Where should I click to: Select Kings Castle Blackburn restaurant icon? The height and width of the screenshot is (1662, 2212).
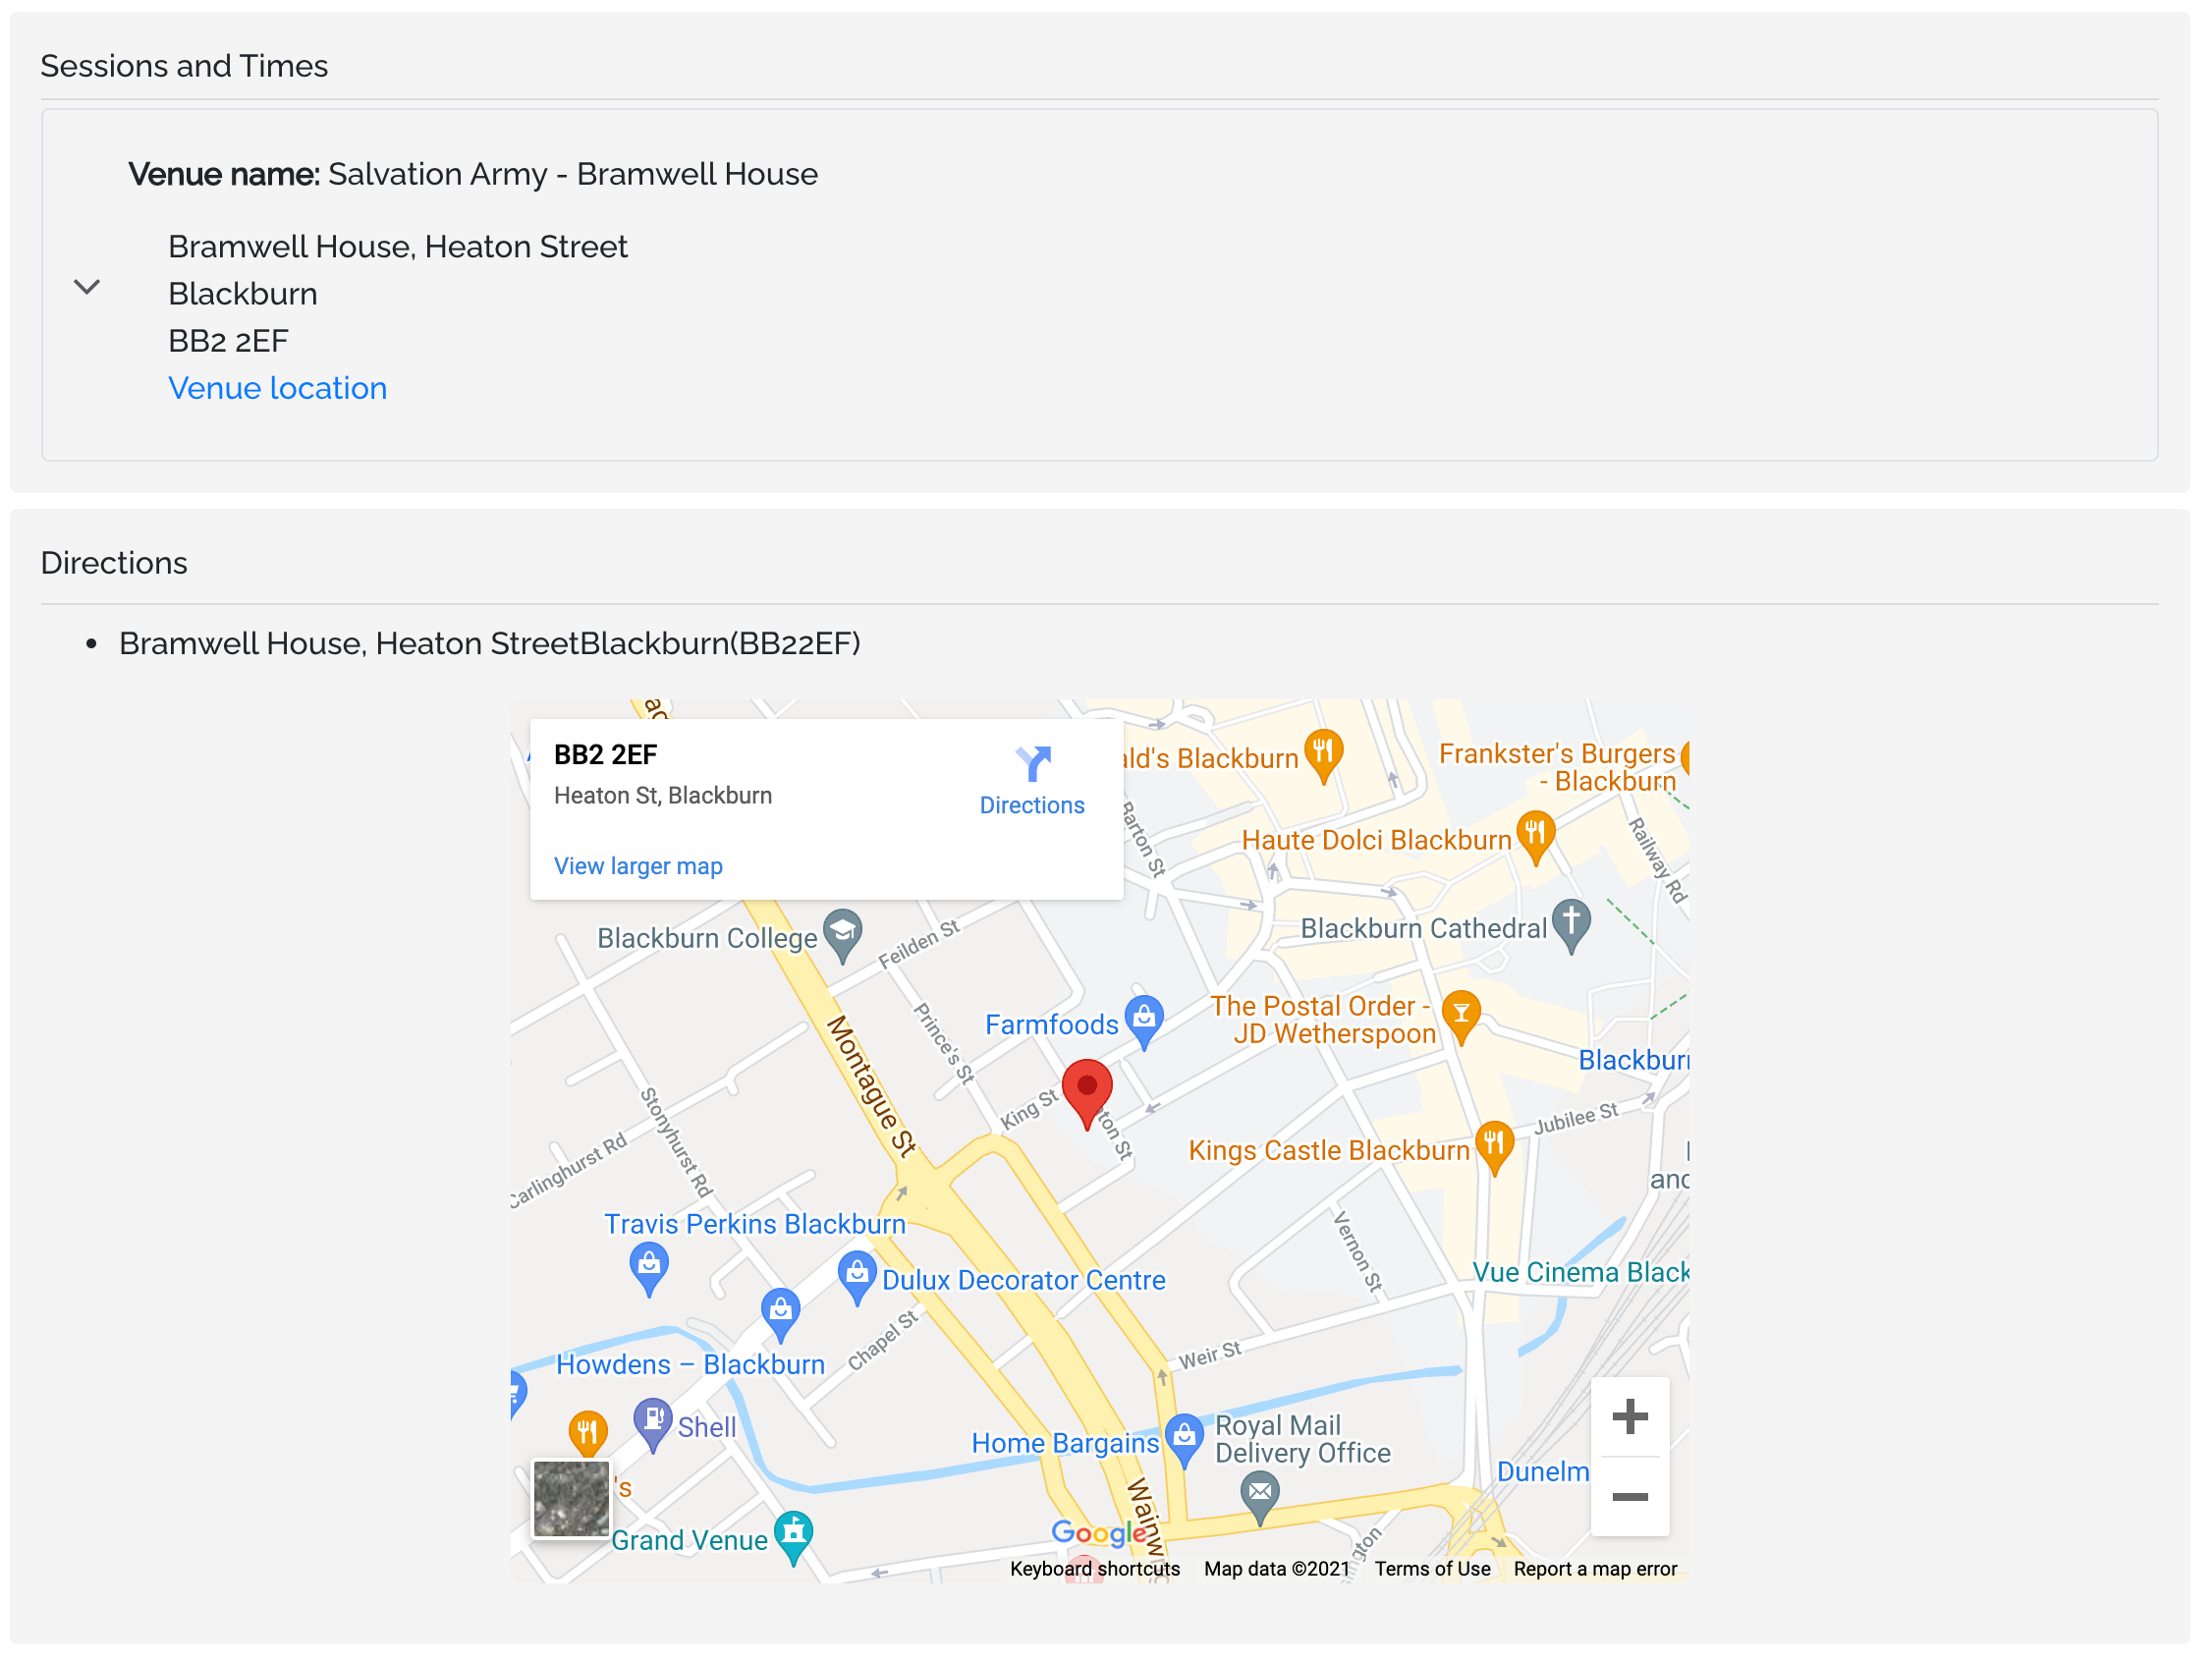click(1494, 1147)
